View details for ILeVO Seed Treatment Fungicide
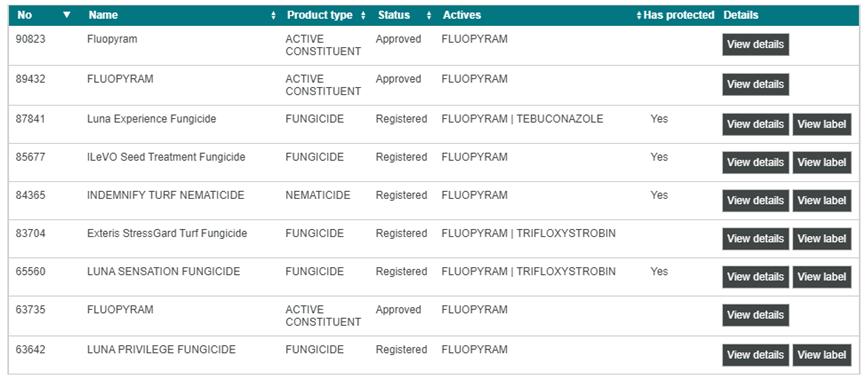 (x=755, y=163)
